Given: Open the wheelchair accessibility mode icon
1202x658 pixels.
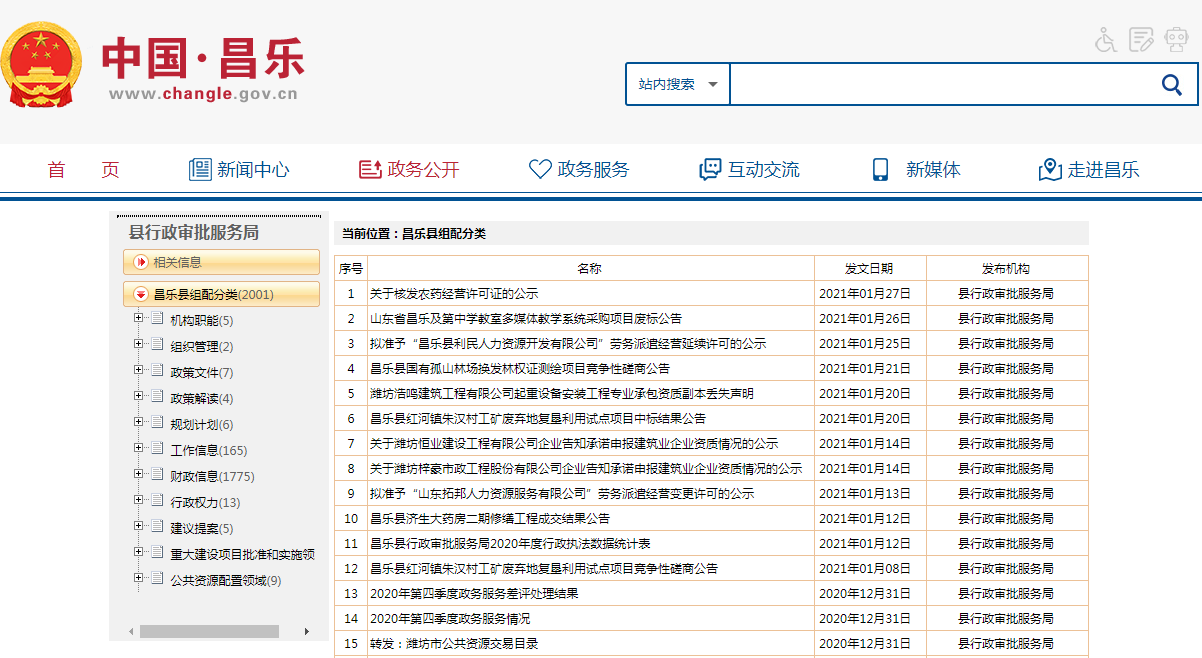Looking at the screenshot, I should pos(1105,40).
